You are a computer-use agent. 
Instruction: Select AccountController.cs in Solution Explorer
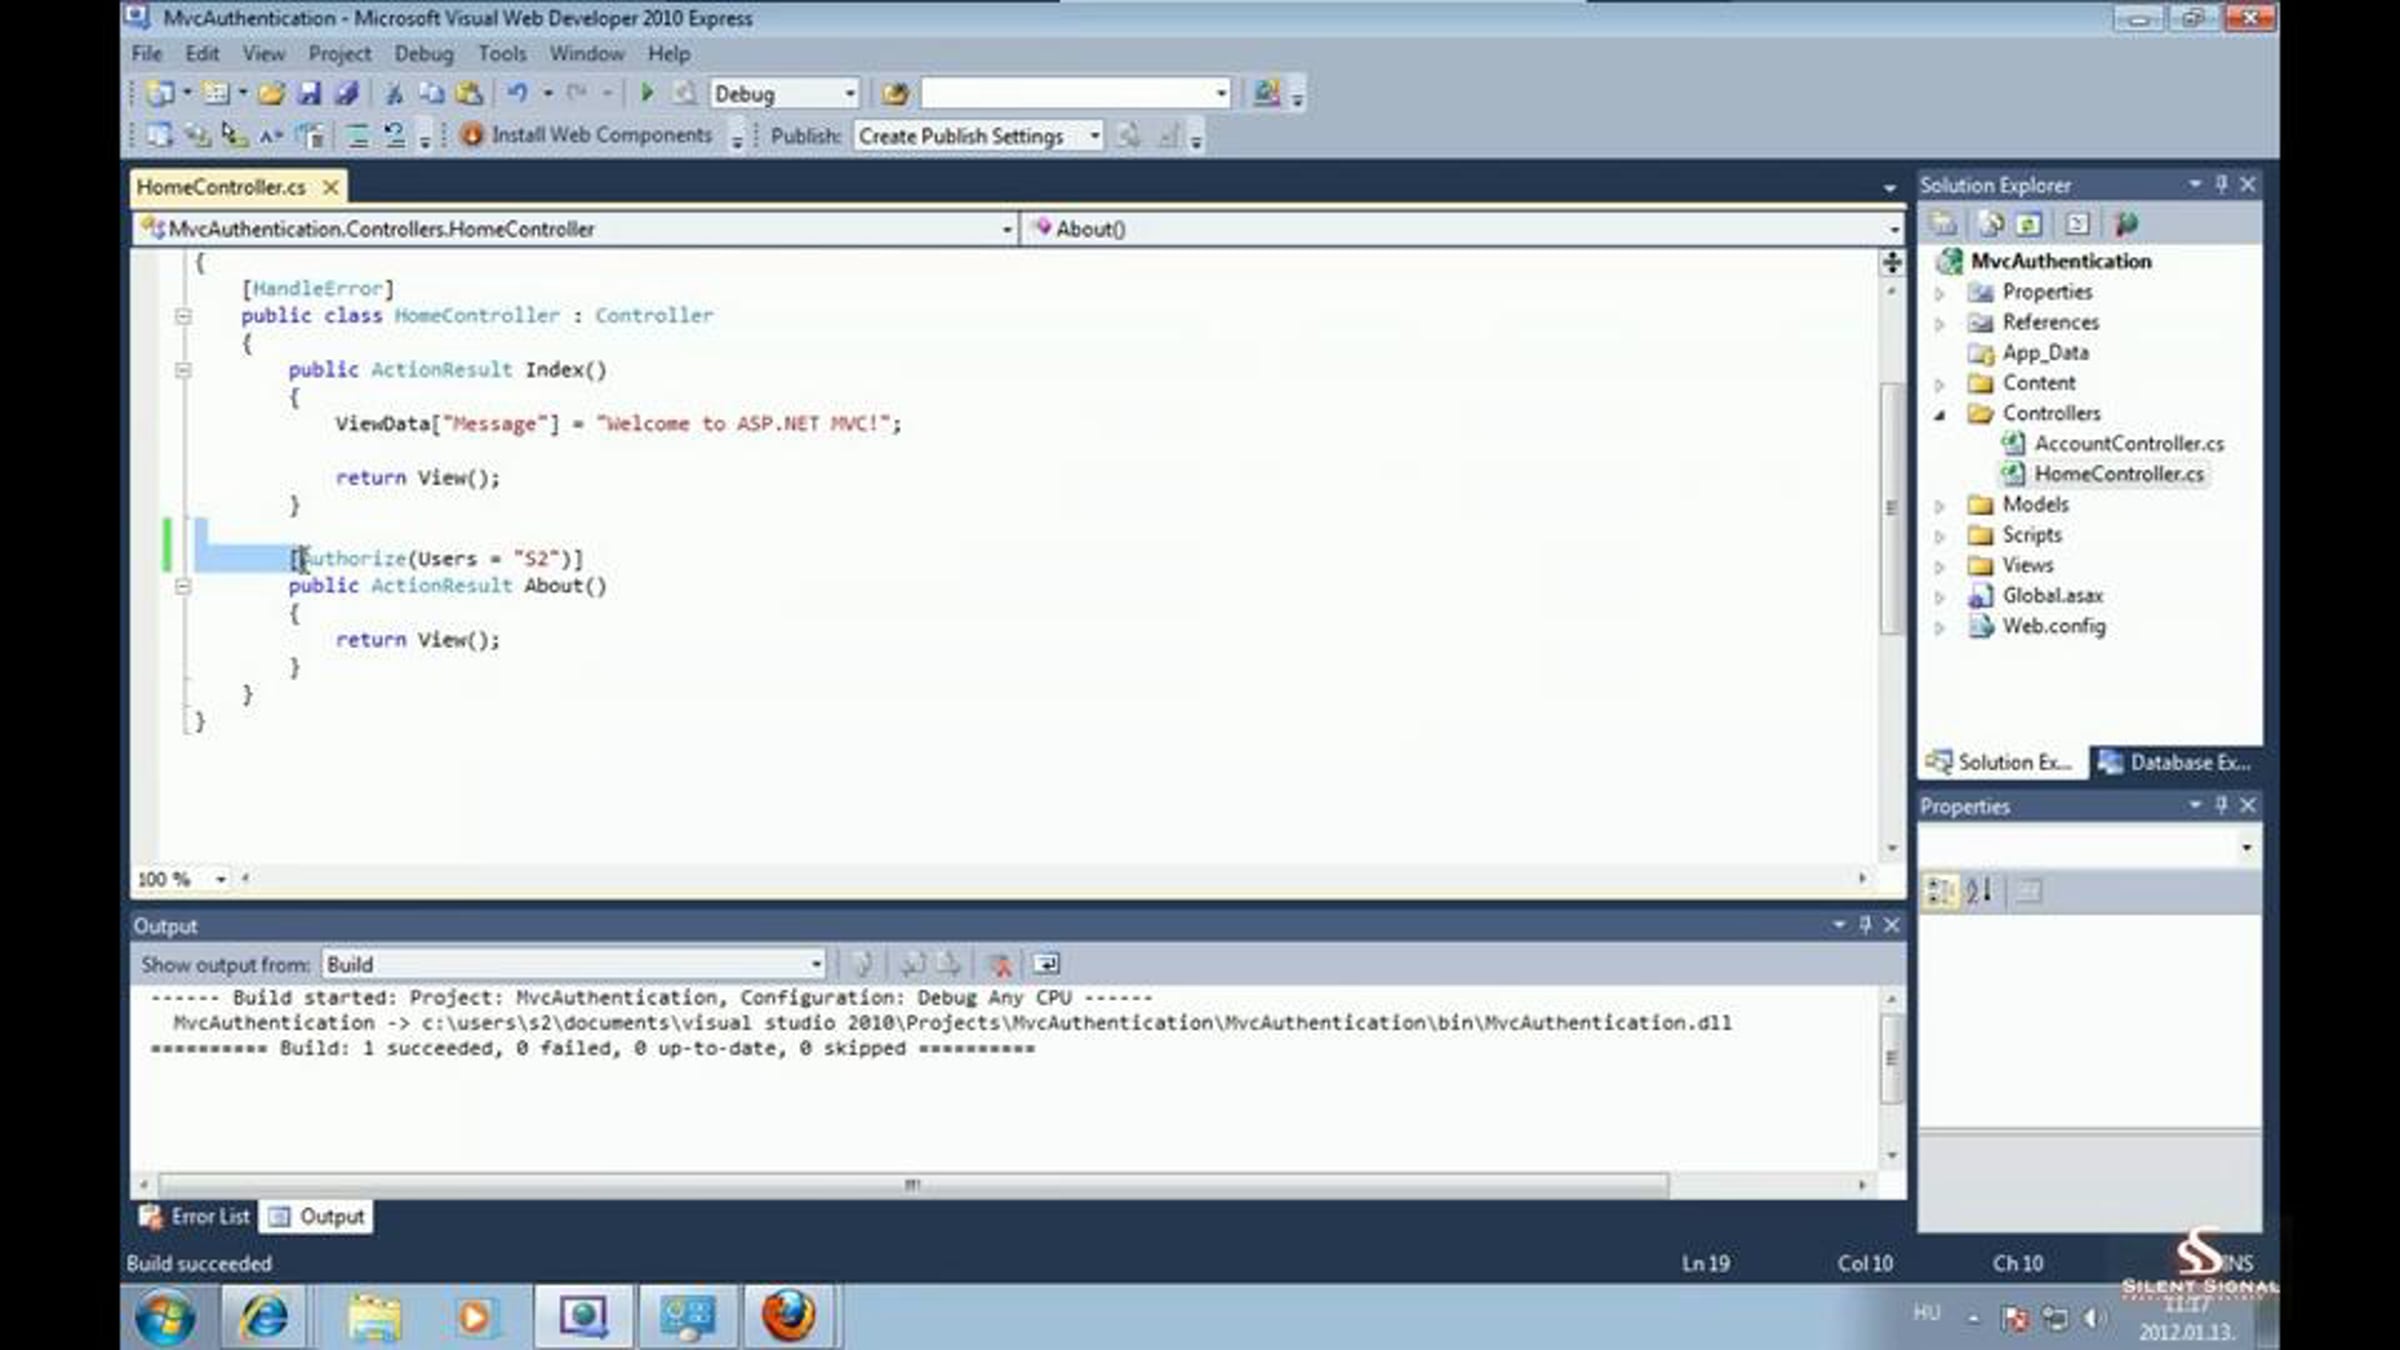click(2129, 443)
